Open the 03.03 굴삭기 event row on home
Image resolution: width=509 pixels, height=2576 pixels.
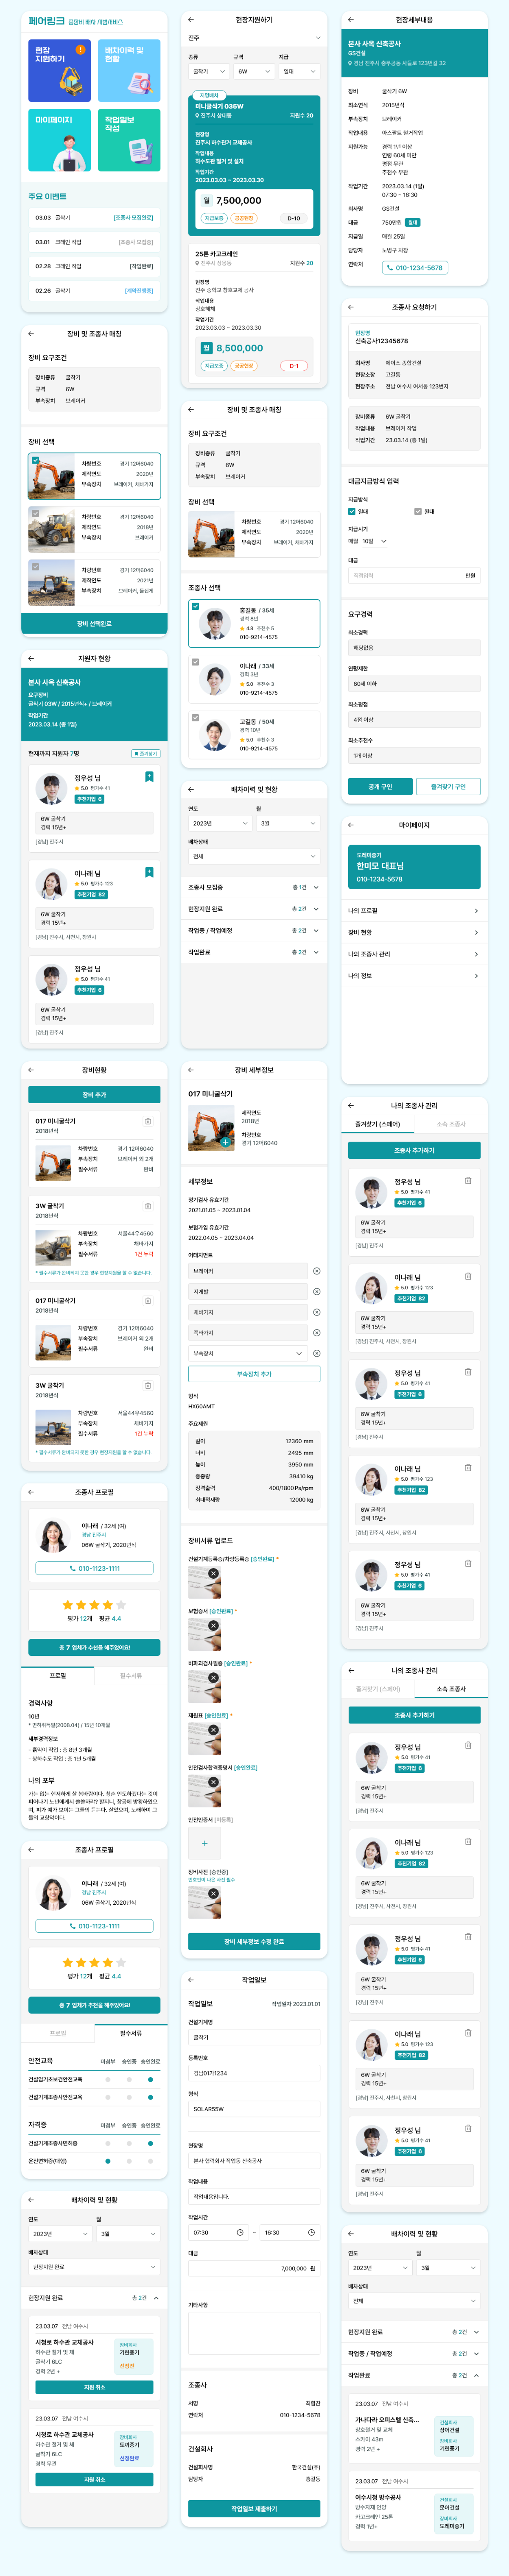pyautogui.click(x=94, y=217)
